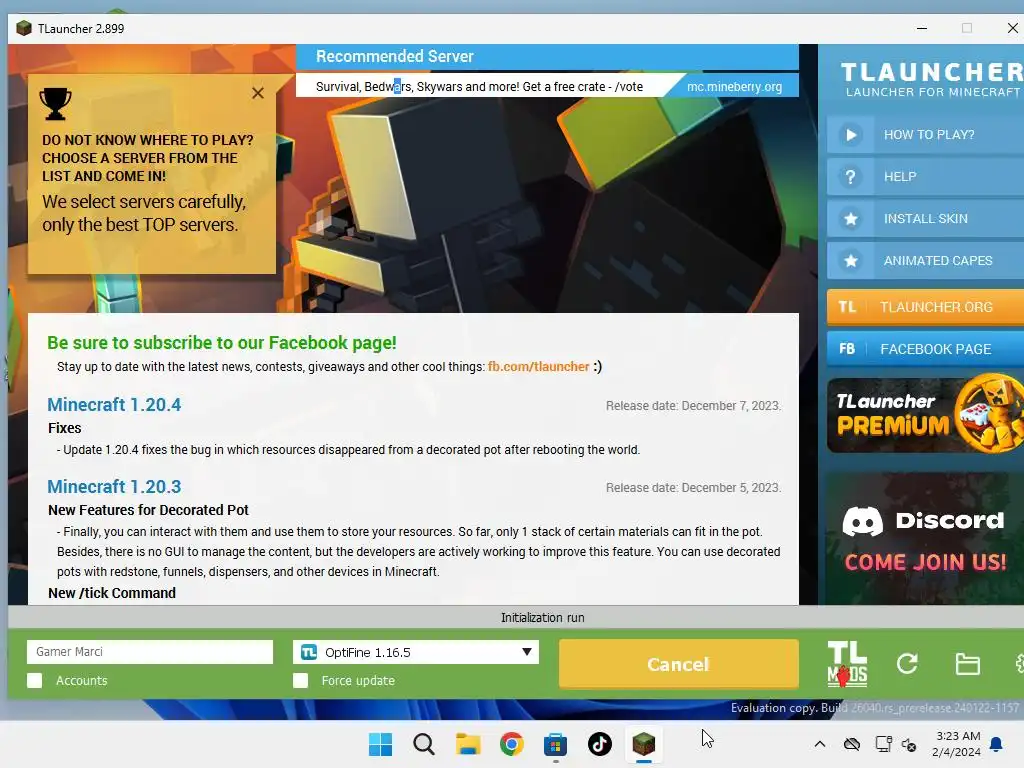1024x768 pixels.
Task: Toggle the Accounts checkbox
Action: [35, 680]
